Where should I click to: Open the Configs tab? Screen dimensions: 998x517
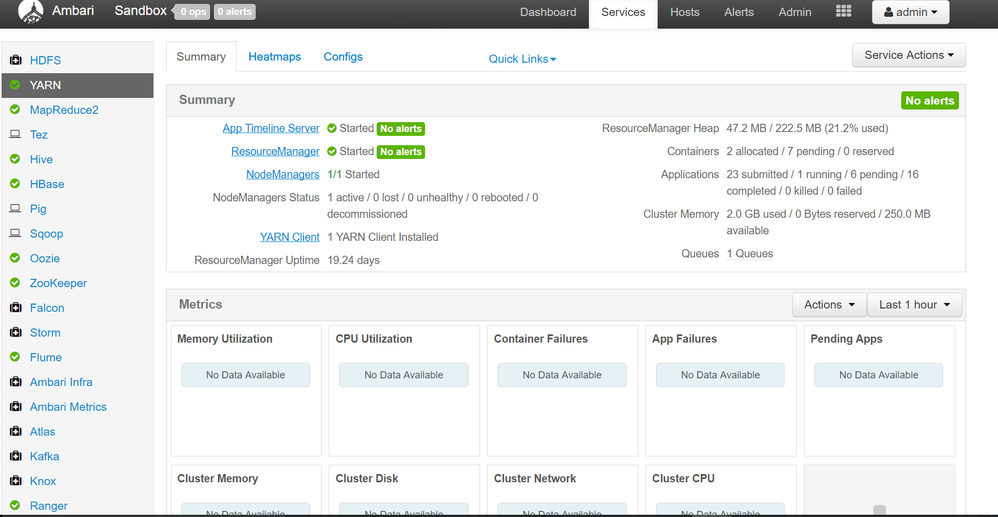(343, 57)
